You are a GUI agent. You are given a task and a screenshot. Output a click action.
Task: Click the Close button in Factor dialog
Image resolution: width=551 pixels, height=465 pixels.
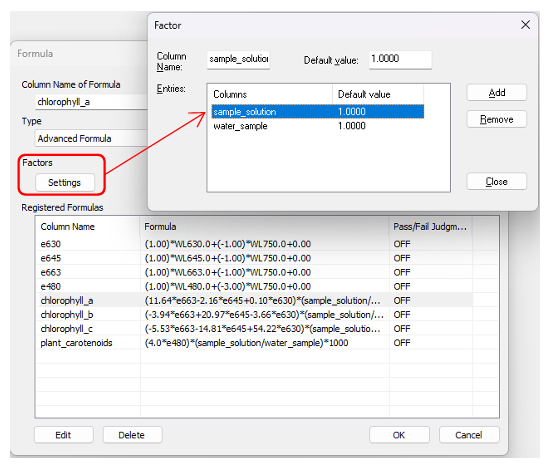[496, 181]
